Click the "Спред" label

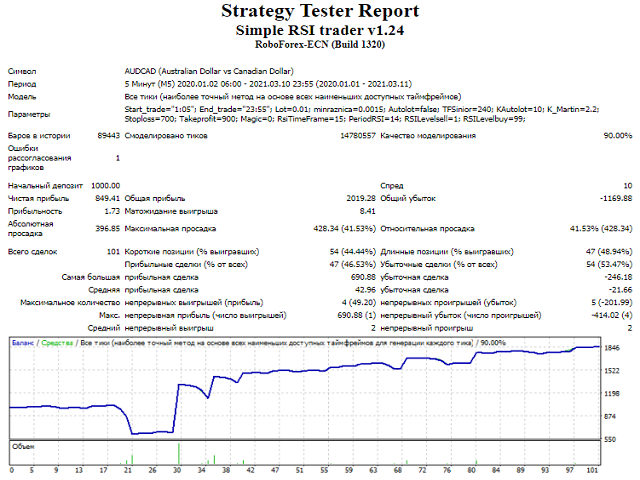pyautogui.click(x=392, y=186)
